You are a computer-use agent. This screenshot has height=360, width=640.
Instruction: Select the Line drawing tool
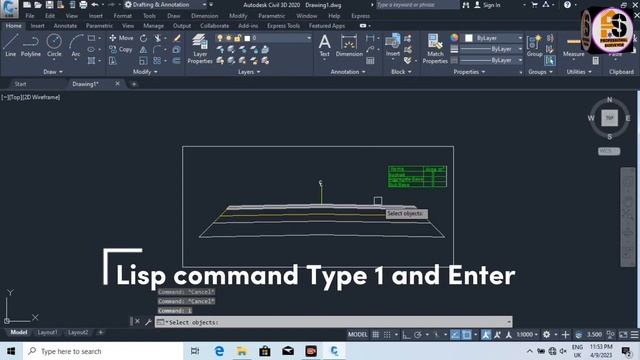[x=11, y=45]
